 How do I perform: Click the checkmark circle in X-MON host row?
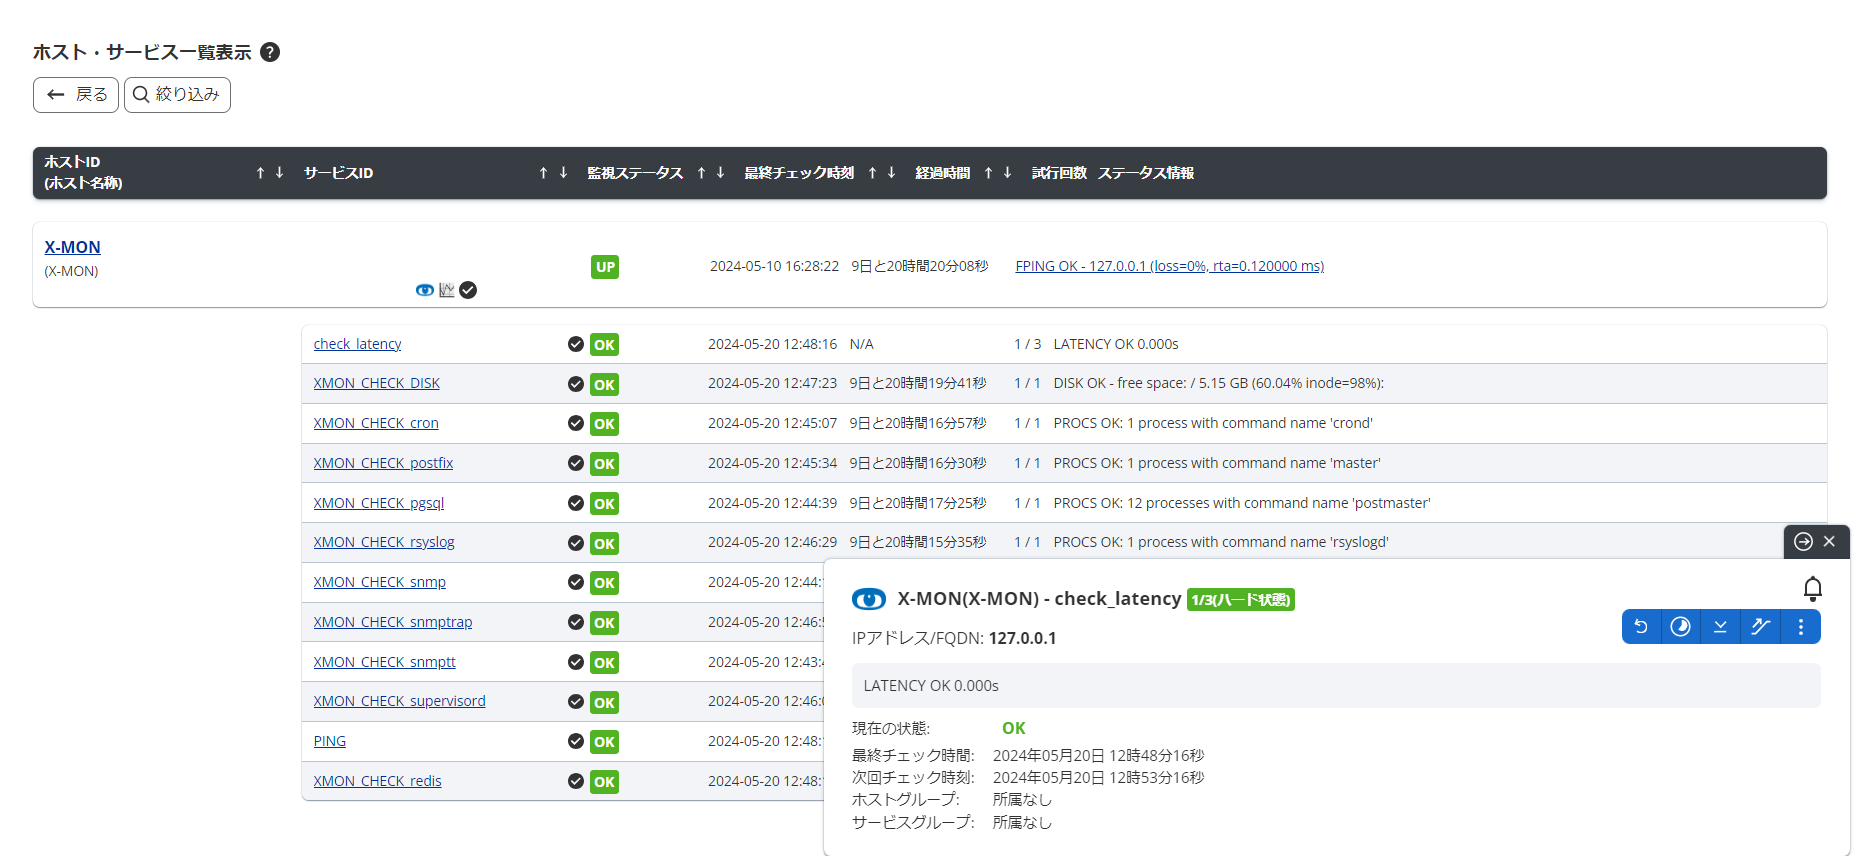point(468,290)
